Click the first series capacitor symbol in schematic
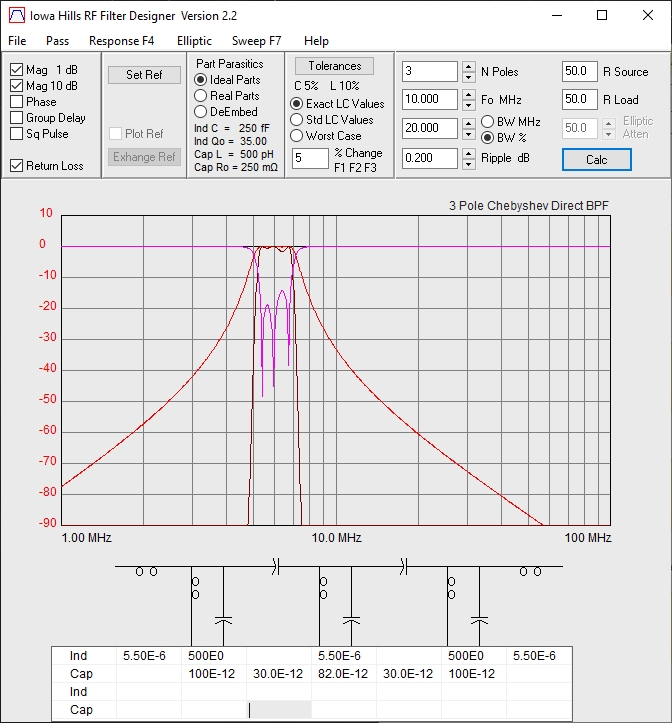This screenshot has width=672, height=723. click(275, 566)
